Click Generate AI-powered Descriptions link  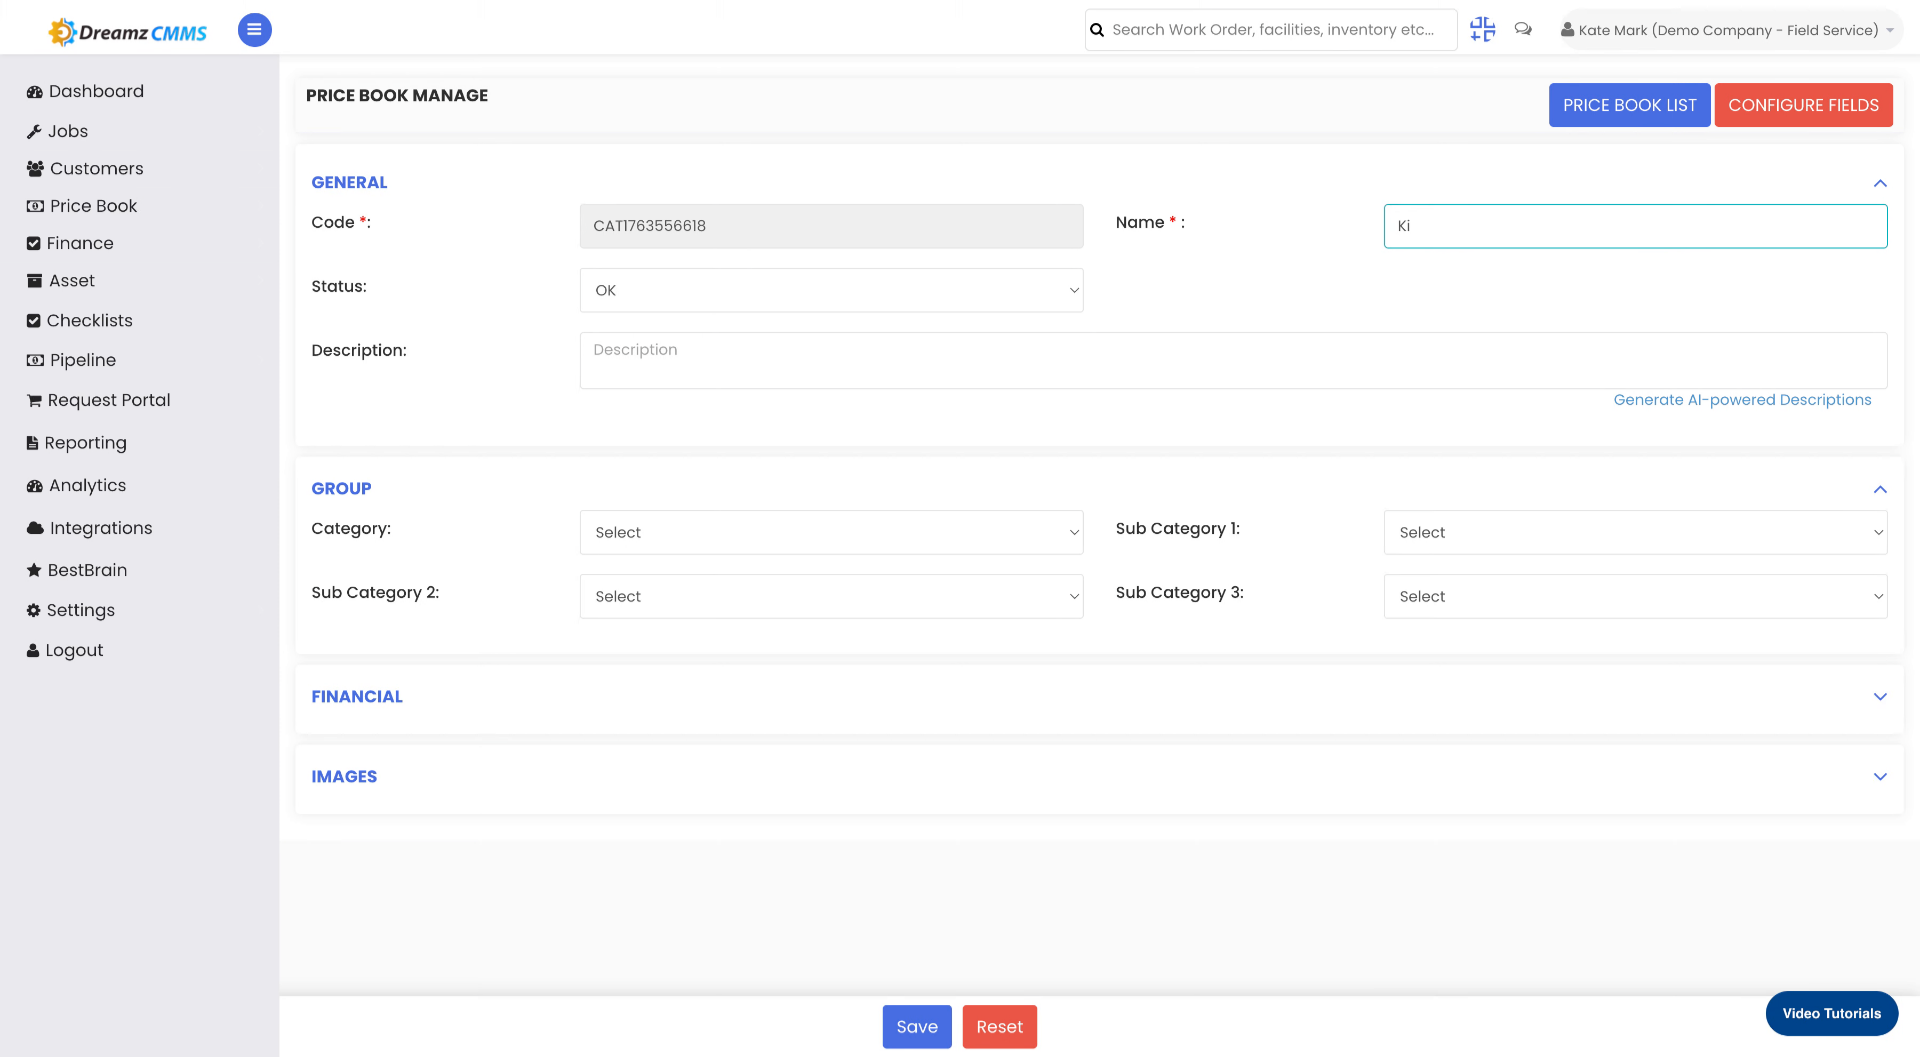click(x=1742, y=400)
